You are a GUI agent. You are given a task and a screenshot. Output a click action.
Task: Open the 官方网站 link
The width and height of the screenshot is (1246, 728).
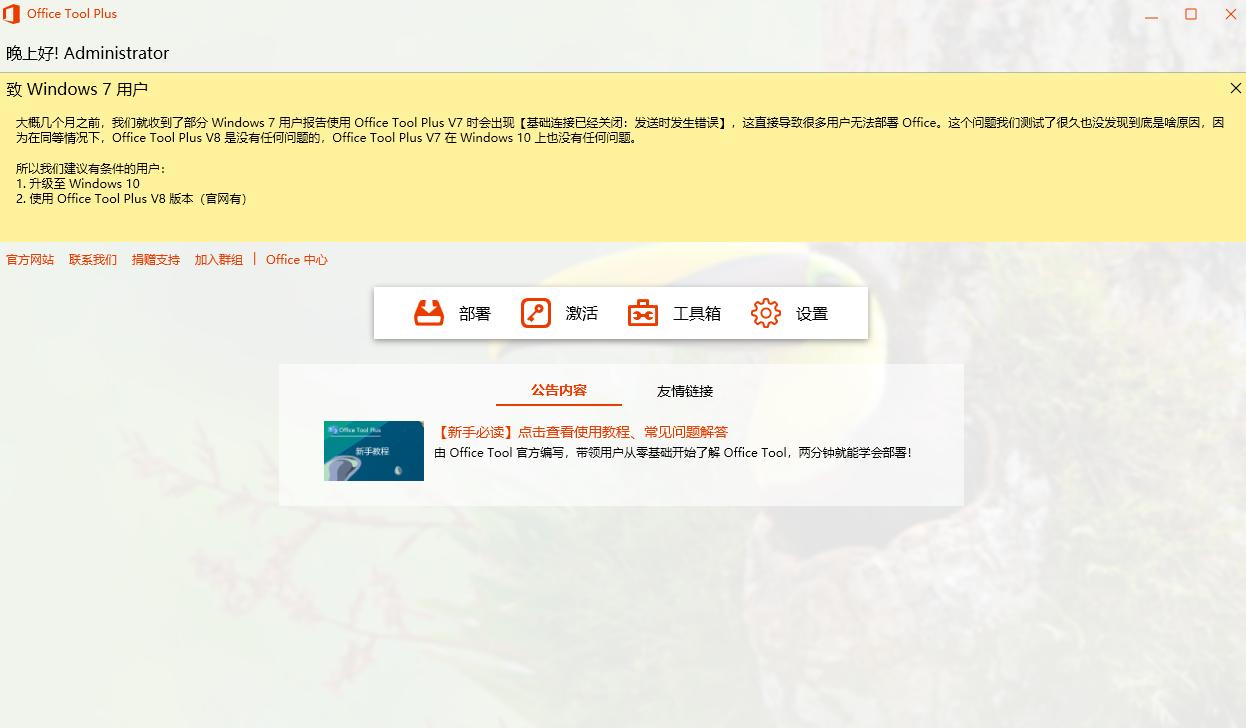[30, 259]
